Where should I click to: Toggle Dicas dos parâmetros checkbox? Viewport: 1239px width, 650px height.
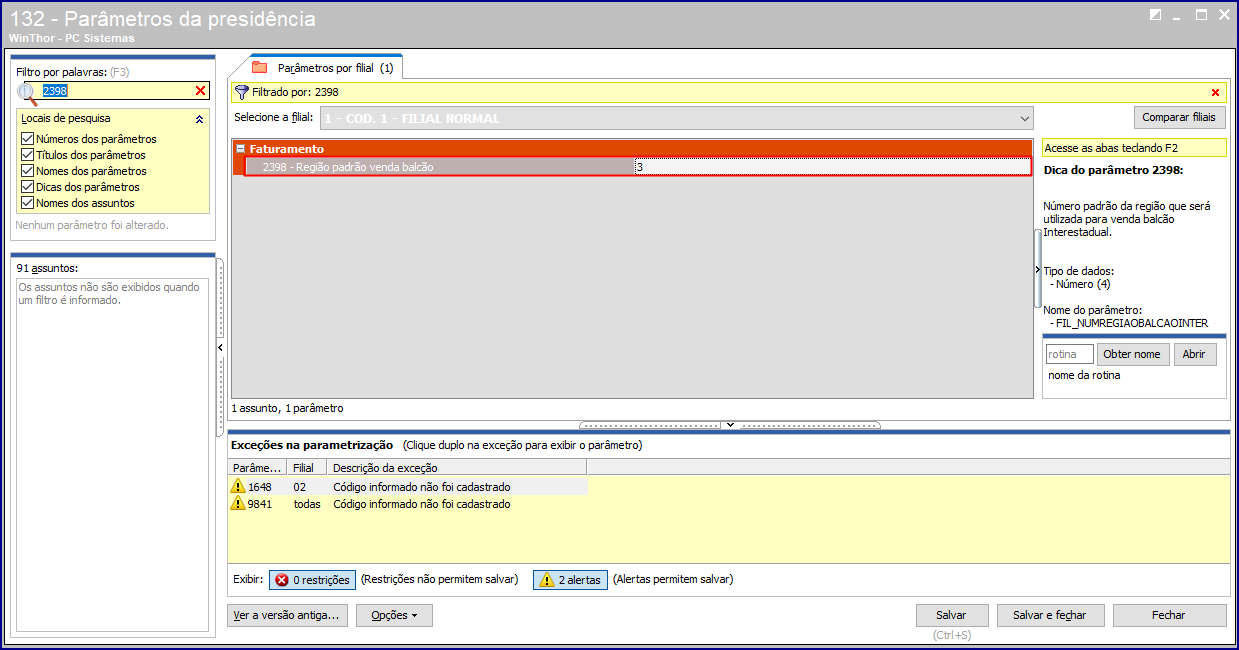(x=27, y=187)
